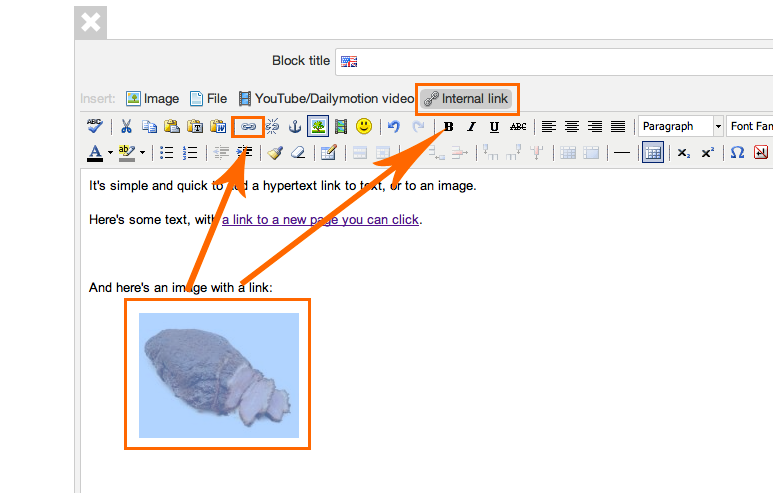Insert a numbered list
Image resolution: width=773 pixels, height=493 pixels.
click(x=190, y=153)
